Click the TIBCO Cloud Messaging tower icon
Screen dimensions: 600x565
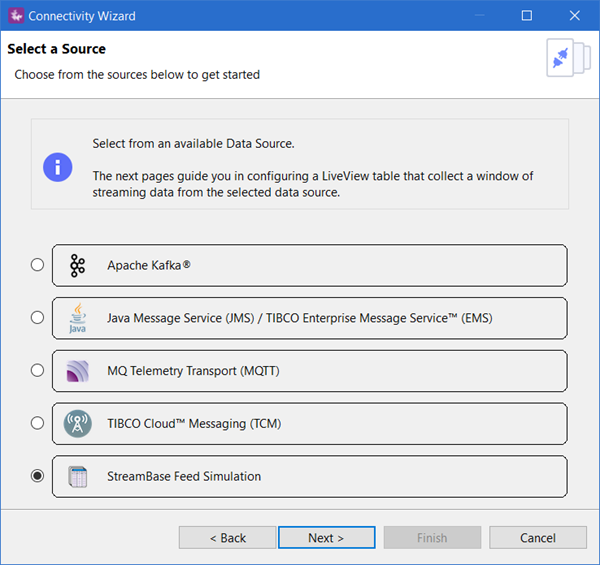[x=78, y=424]
